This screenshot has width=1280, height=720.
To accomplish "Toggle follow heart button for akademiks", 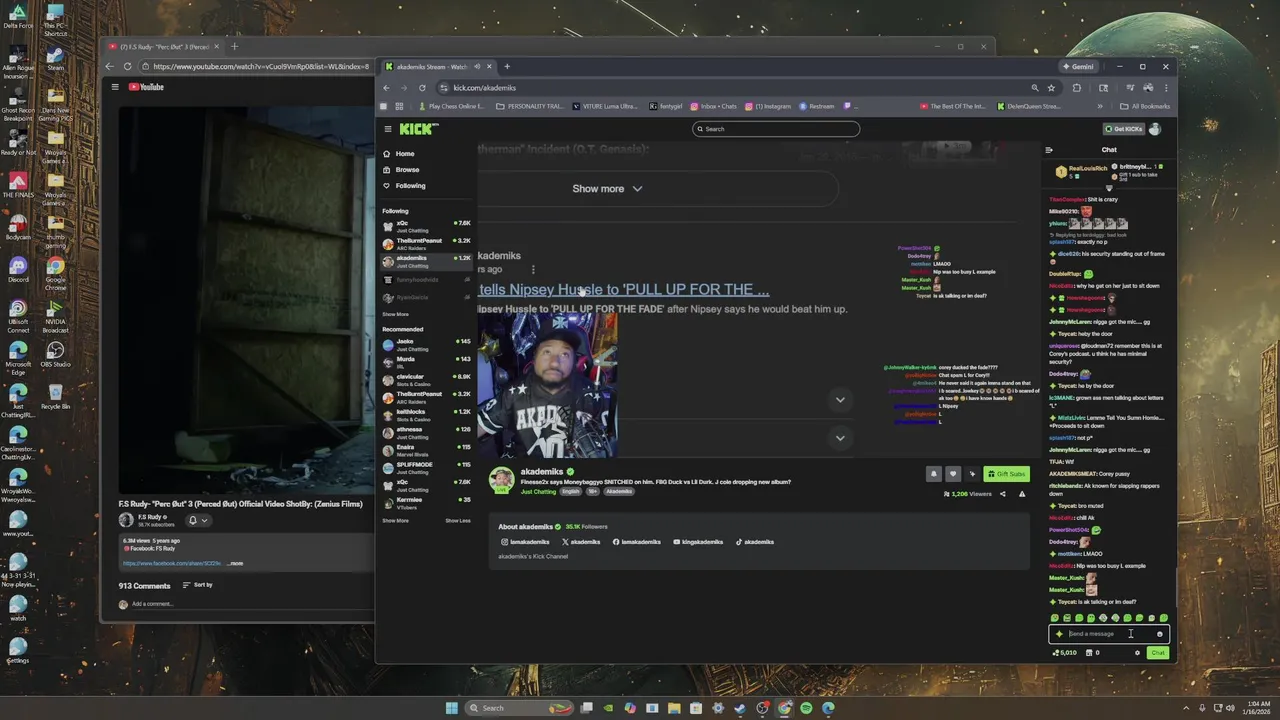I will pos(953,474).
